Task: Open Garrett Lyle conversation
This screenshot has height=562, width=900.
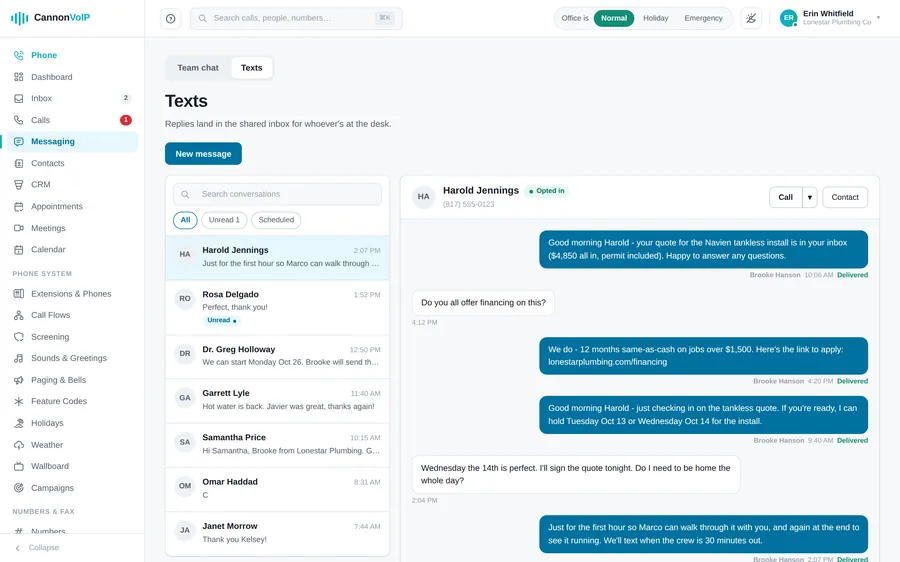Action: [x=277, y=401]
